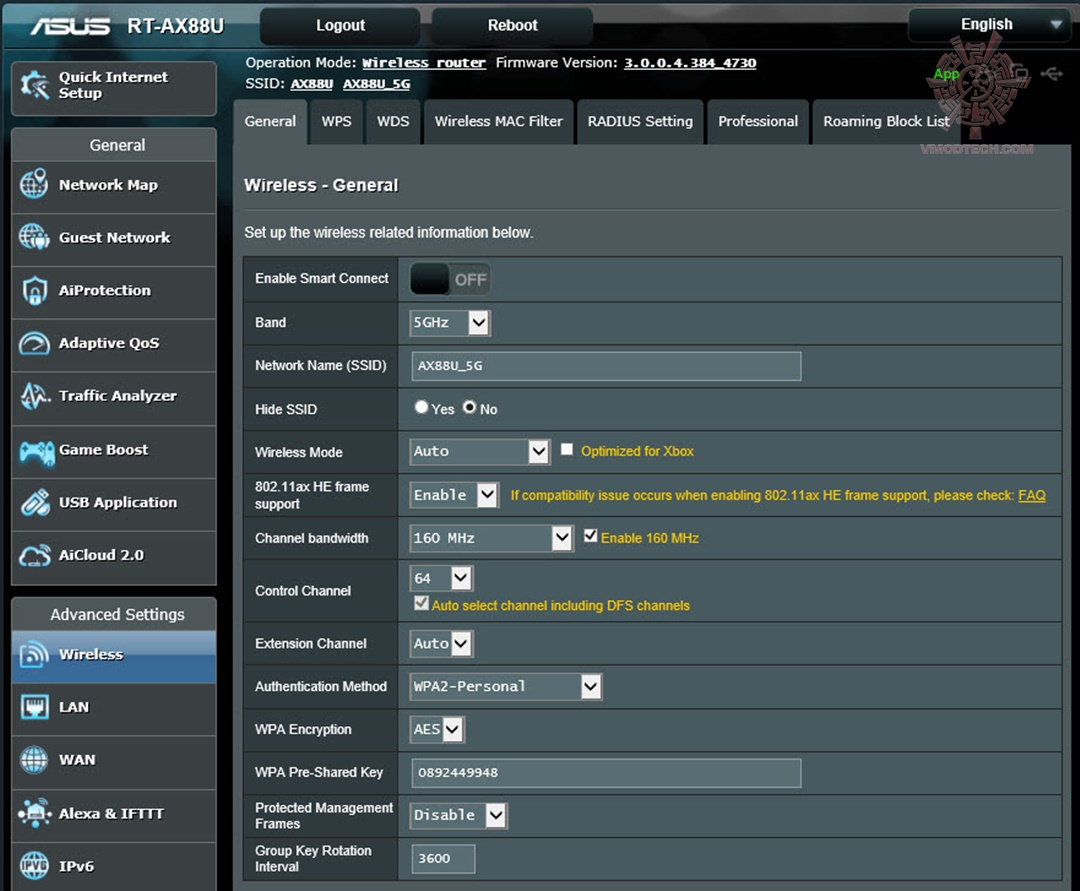Open Protected Management Frames dropdown
This screenshot has width=1080, height=891.
tap(459, 815)
